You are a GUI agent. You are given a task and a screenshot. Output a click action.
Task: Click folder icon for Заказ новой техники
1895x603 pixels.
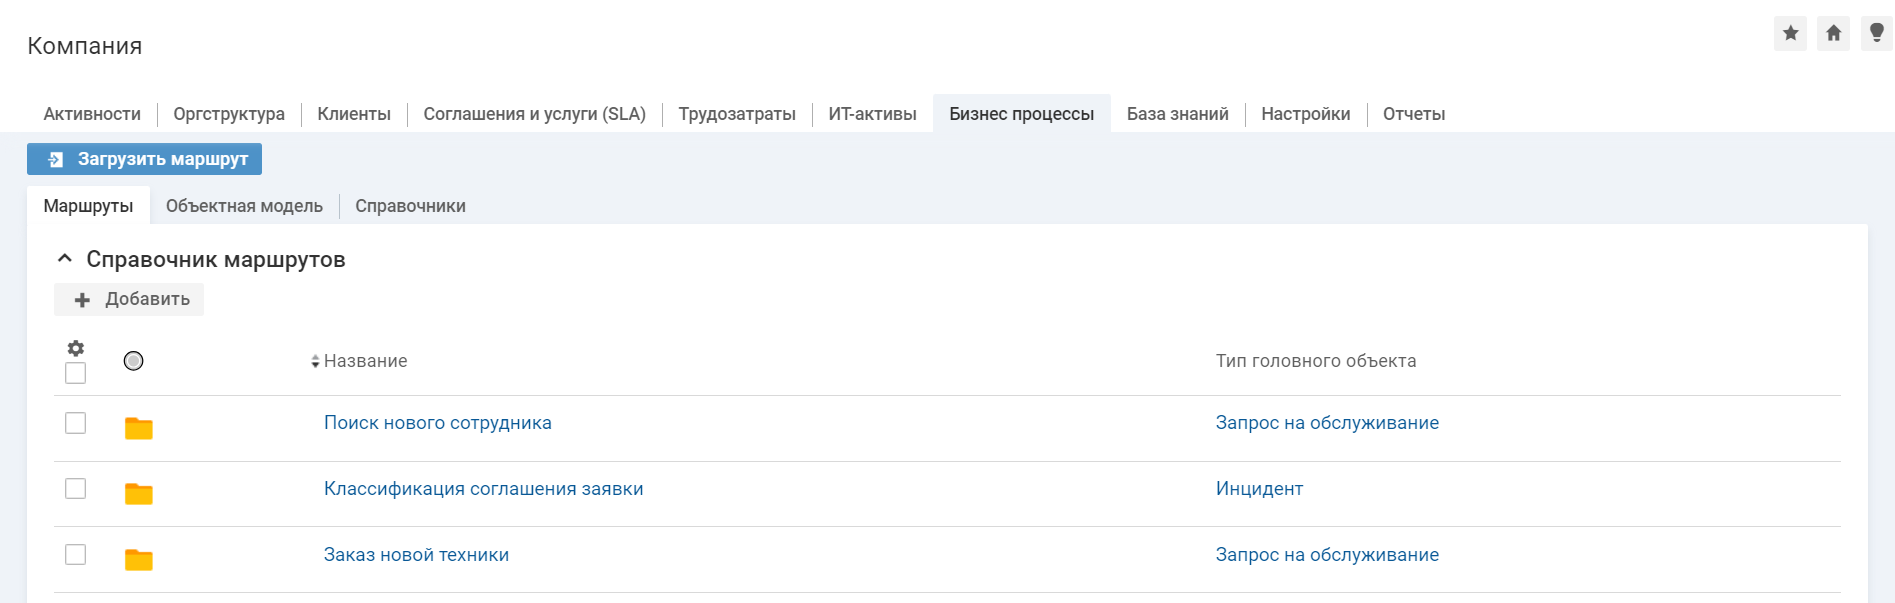pyautogui.click(x=138, y=560)
